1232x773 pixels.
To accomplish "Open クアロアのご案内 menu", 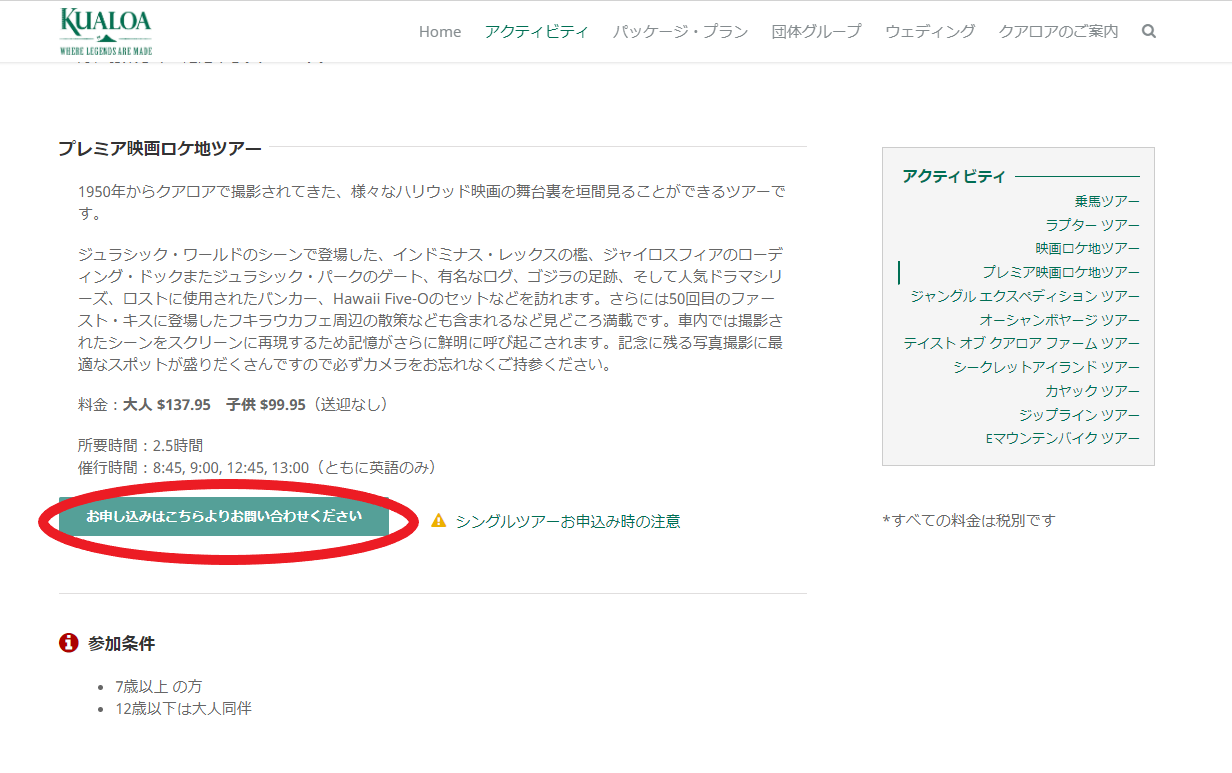I will (1058, 32).
